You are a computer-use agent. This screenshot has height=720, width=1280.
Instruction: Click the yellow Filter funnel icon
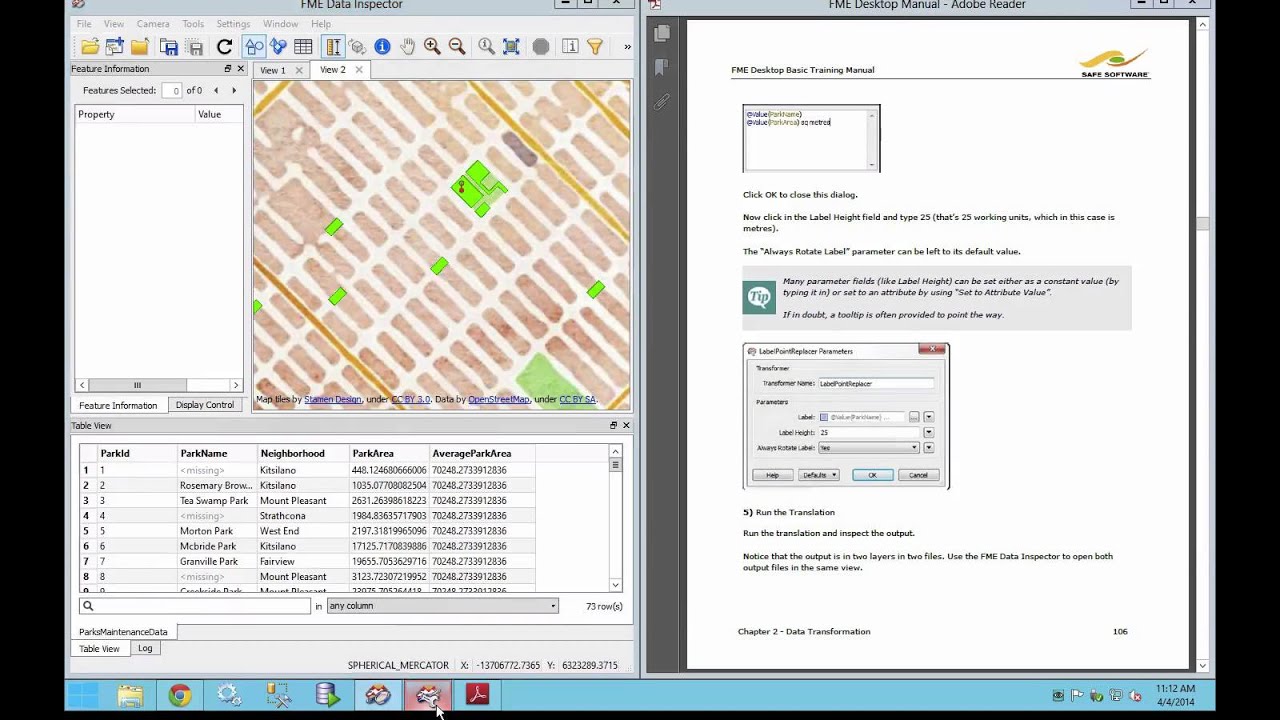pyautogui.click(x=595, y=46)
